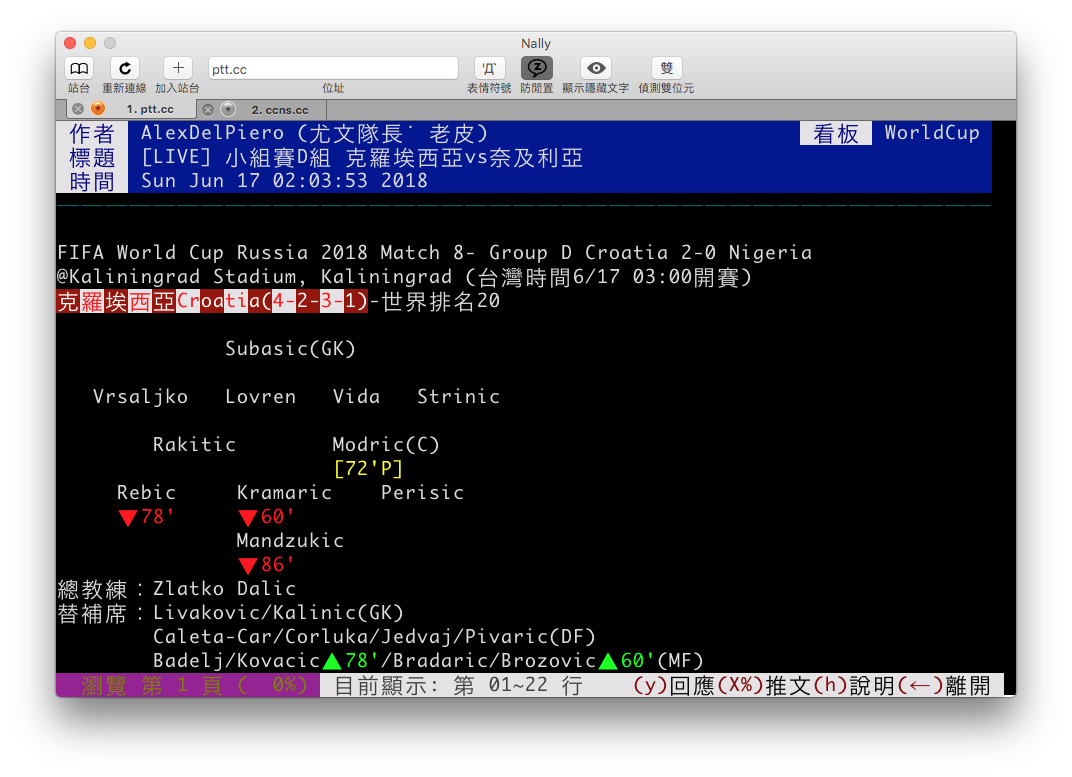Click the player name Vida
The width and height of the screenshot is (1072, 777).
356,397
